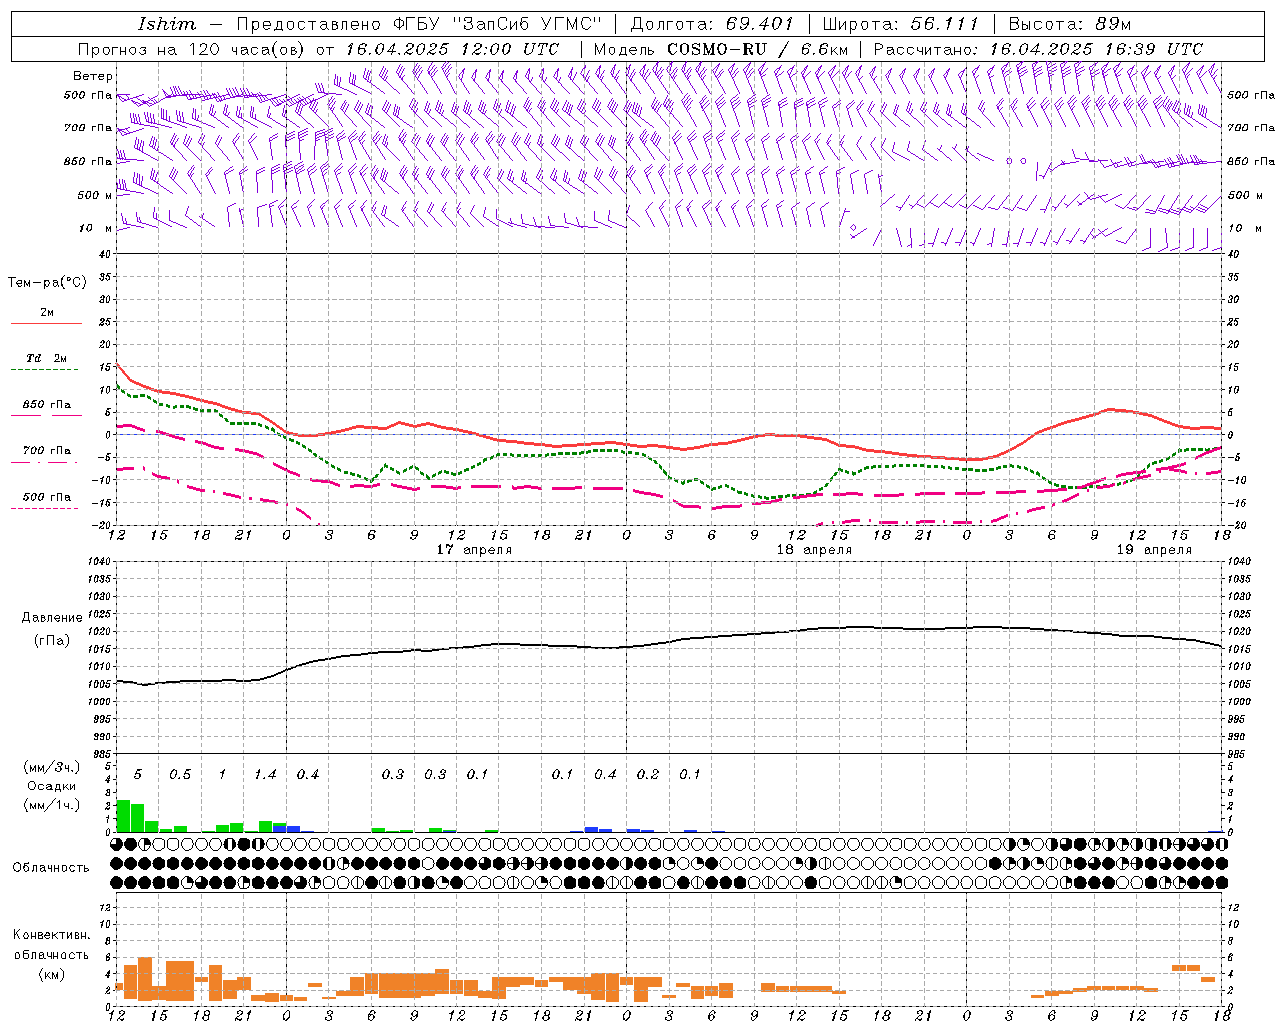Select the 18 апреля date label
The height and width of the screenshot is (1024, 1280).
pos(813,550)
